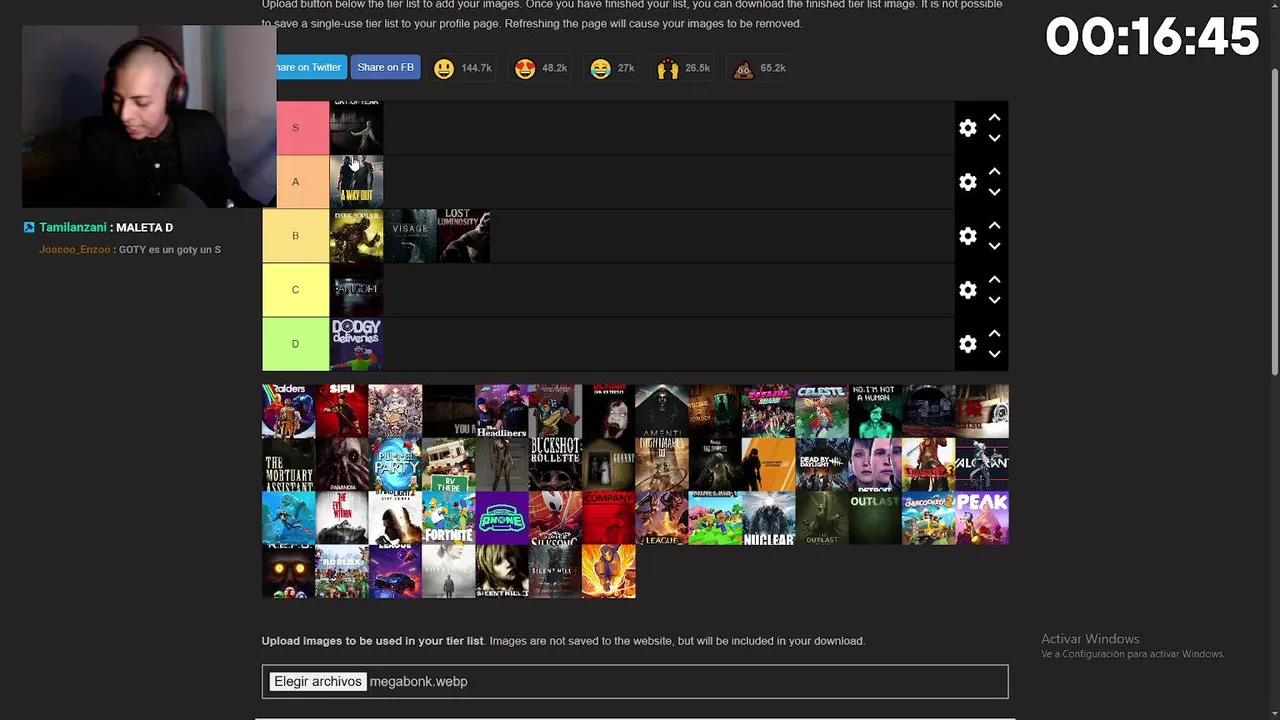
Task: Select Lost Luminosity image in B tier
Action: tap(464, 236)
